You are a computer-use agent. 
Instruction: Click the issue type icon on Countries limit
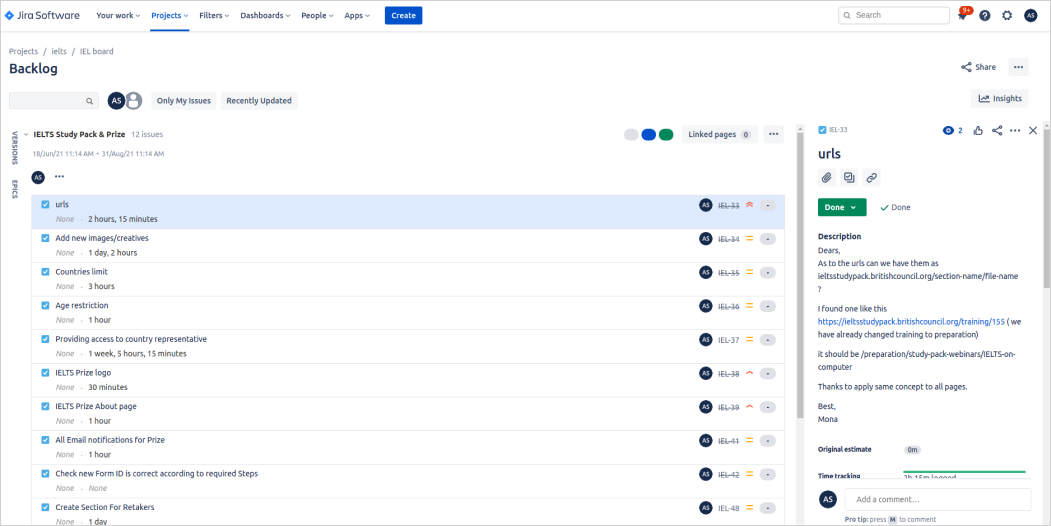pyautogui.click(x=46, y=271)
